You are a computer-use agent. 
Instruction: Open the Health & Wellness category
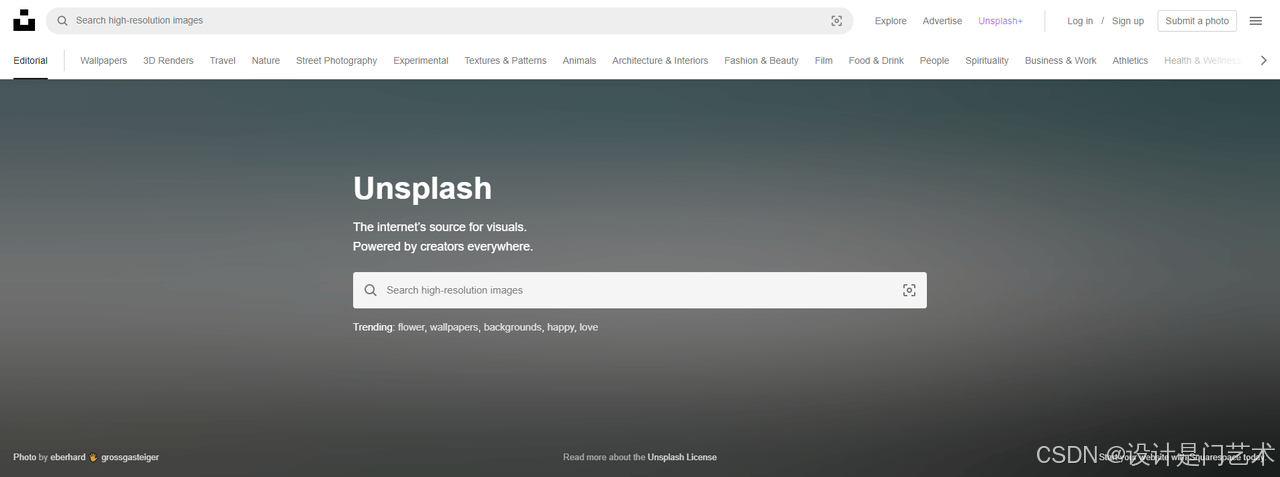tap(1203, 60)
